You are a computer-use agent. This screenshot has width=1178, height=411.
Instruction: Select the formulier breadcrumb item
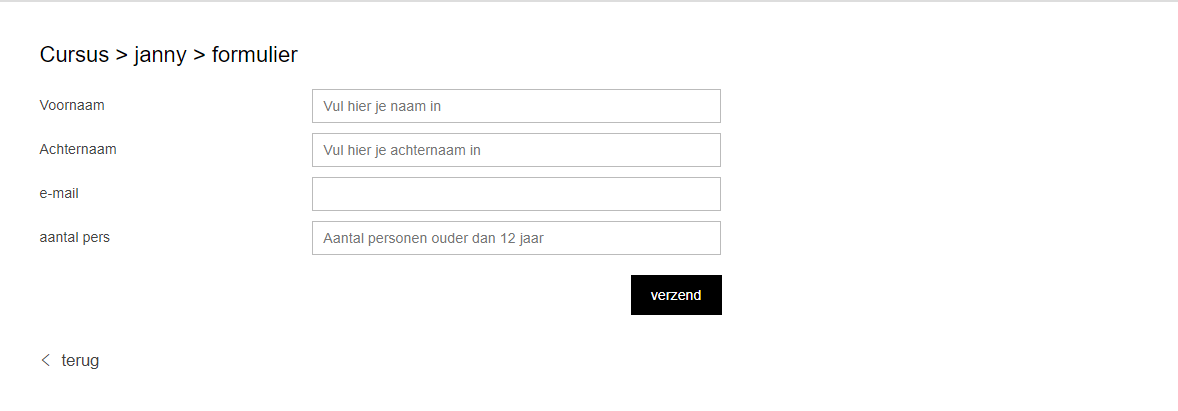point(255,55)
